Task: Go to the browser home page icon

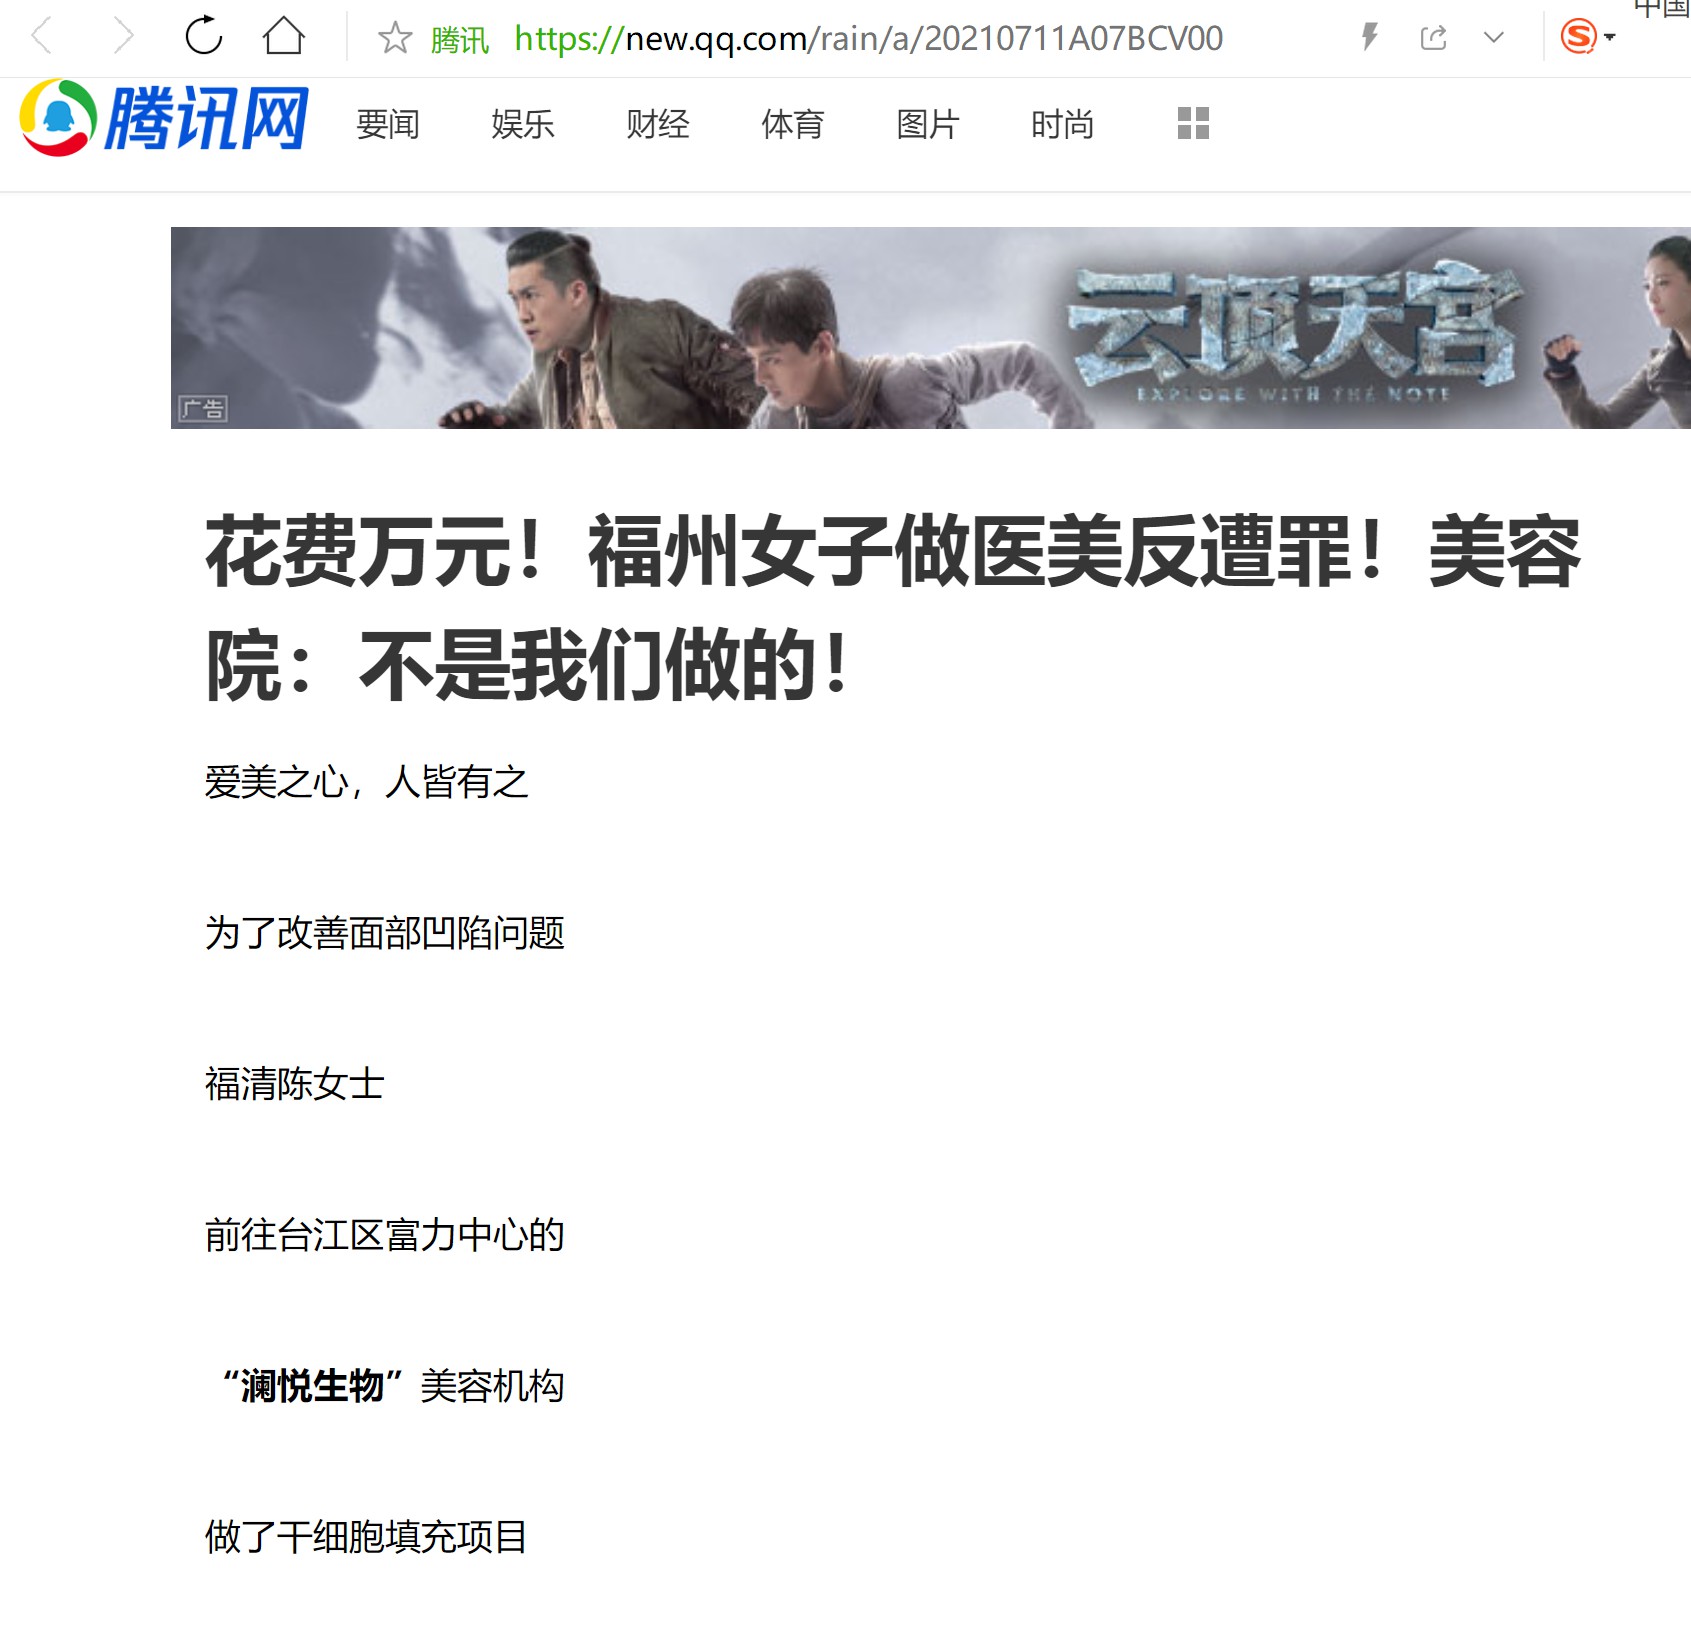Action: 284,36
